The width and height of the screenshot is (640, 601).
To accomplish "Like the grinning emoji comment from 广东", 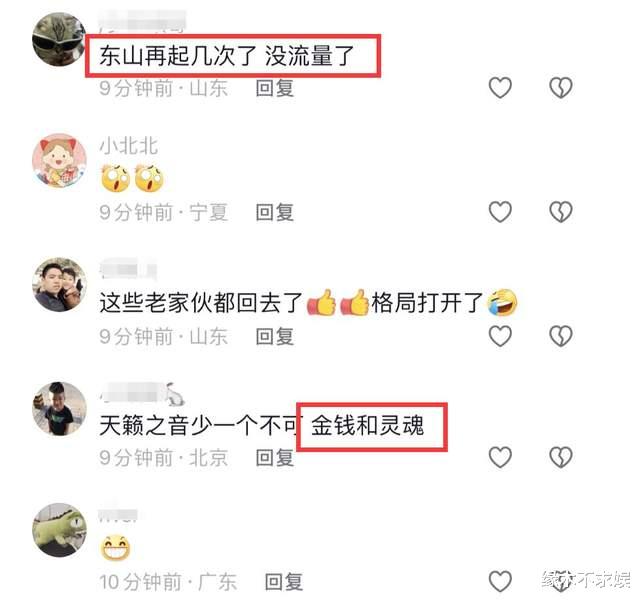I will [500, 581].
